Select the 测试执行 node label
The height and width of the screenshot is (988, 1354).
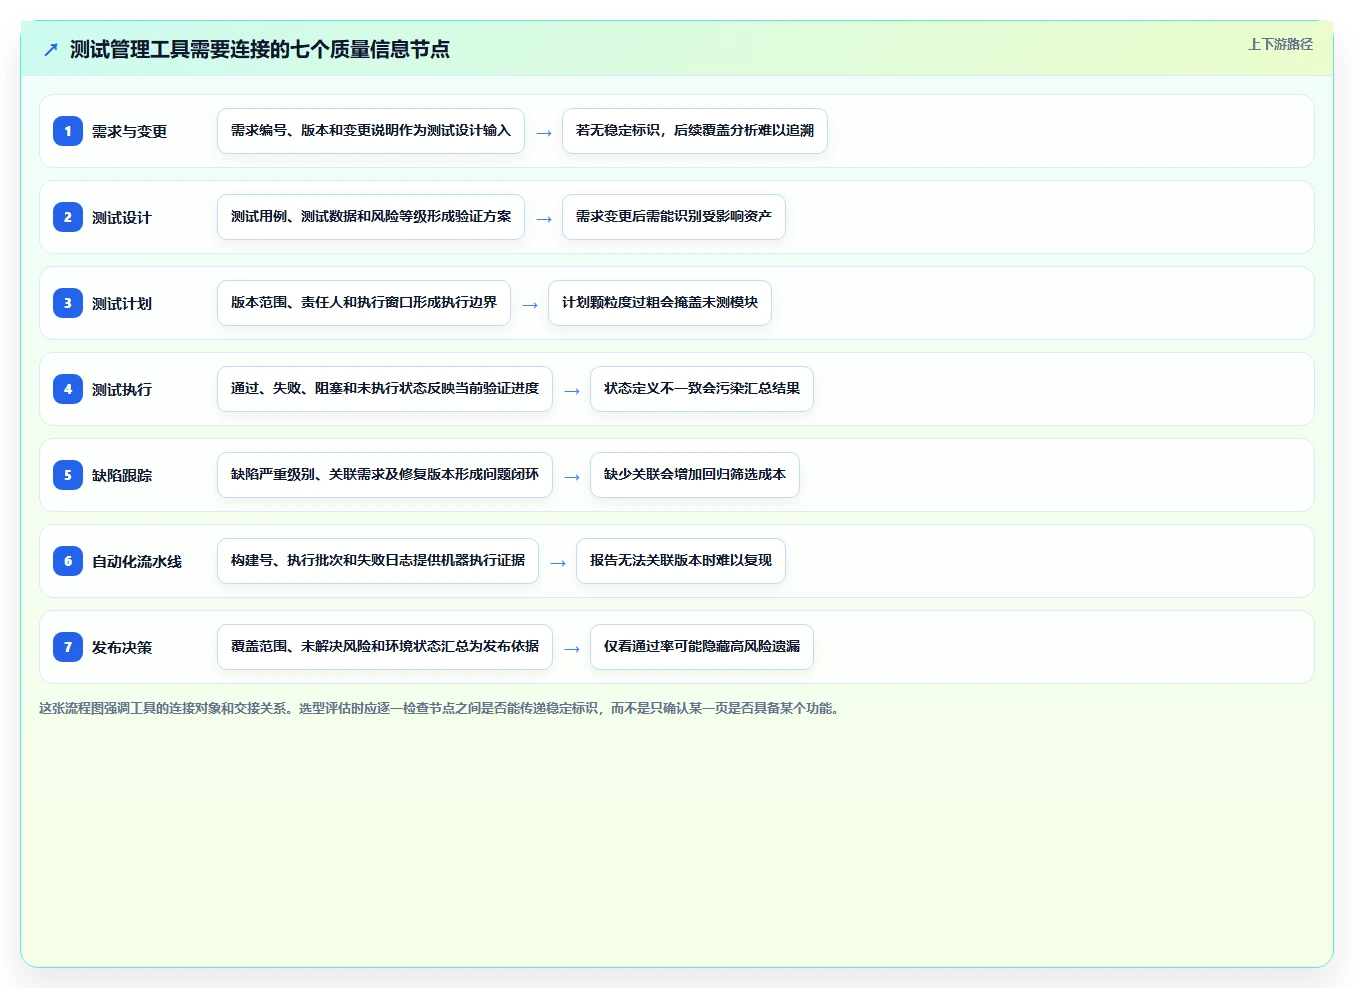pyautogui.click(x=122, y=389)
